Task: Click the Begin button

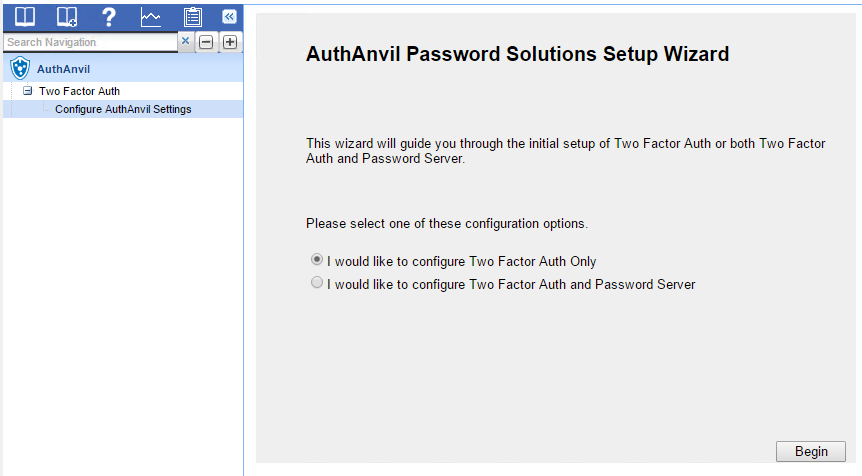Action: (x=811, y=451)
